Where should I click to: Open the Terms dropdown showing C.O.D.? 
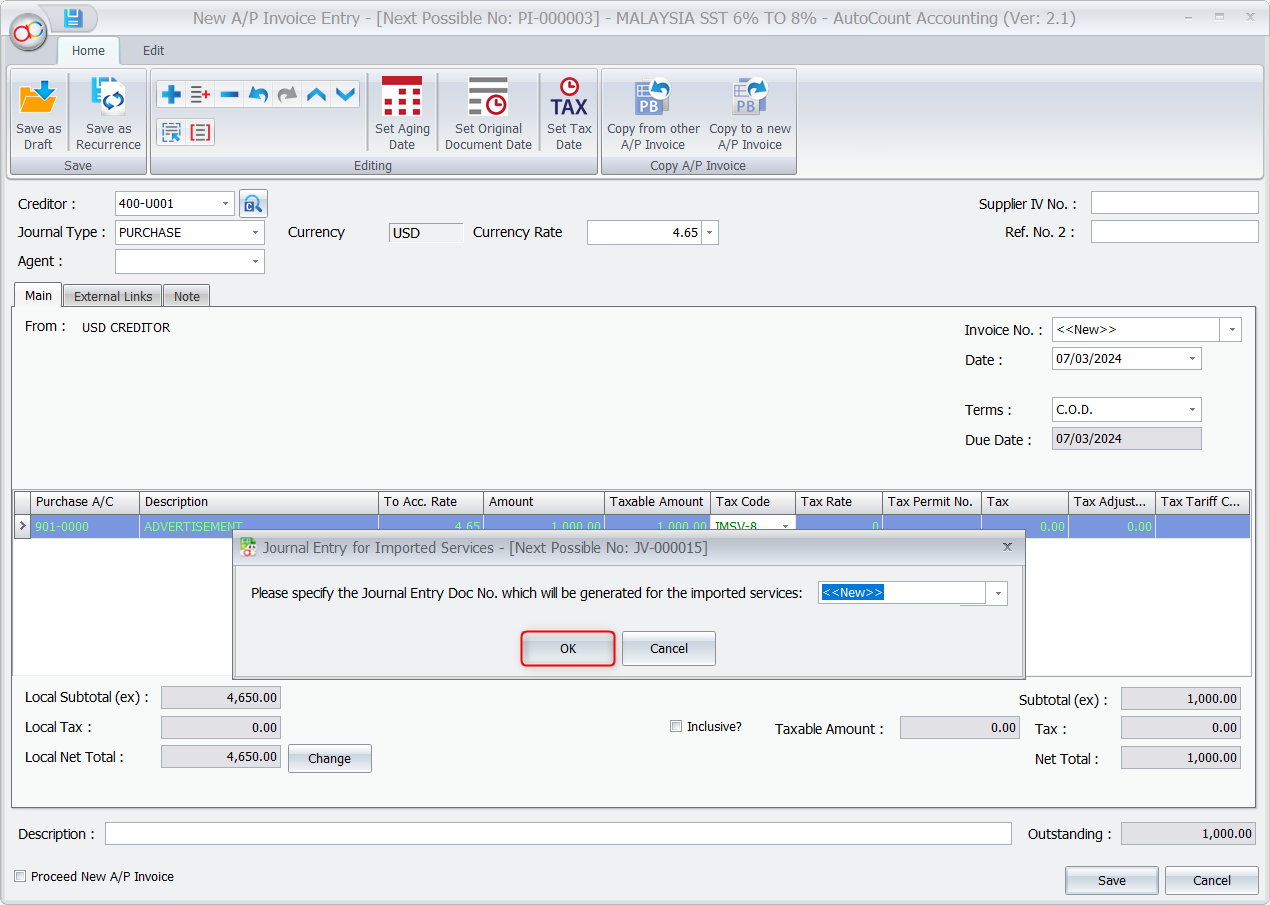coord(1192,410)
